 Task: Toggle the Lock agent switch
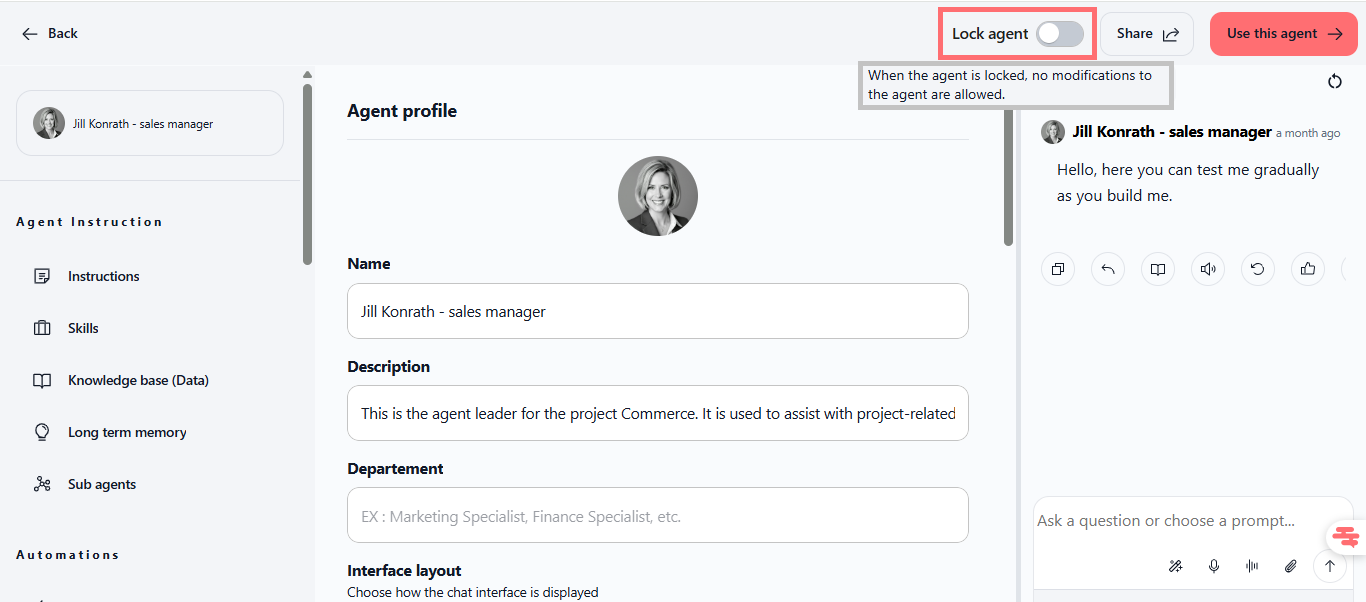tap(1059, 34)
